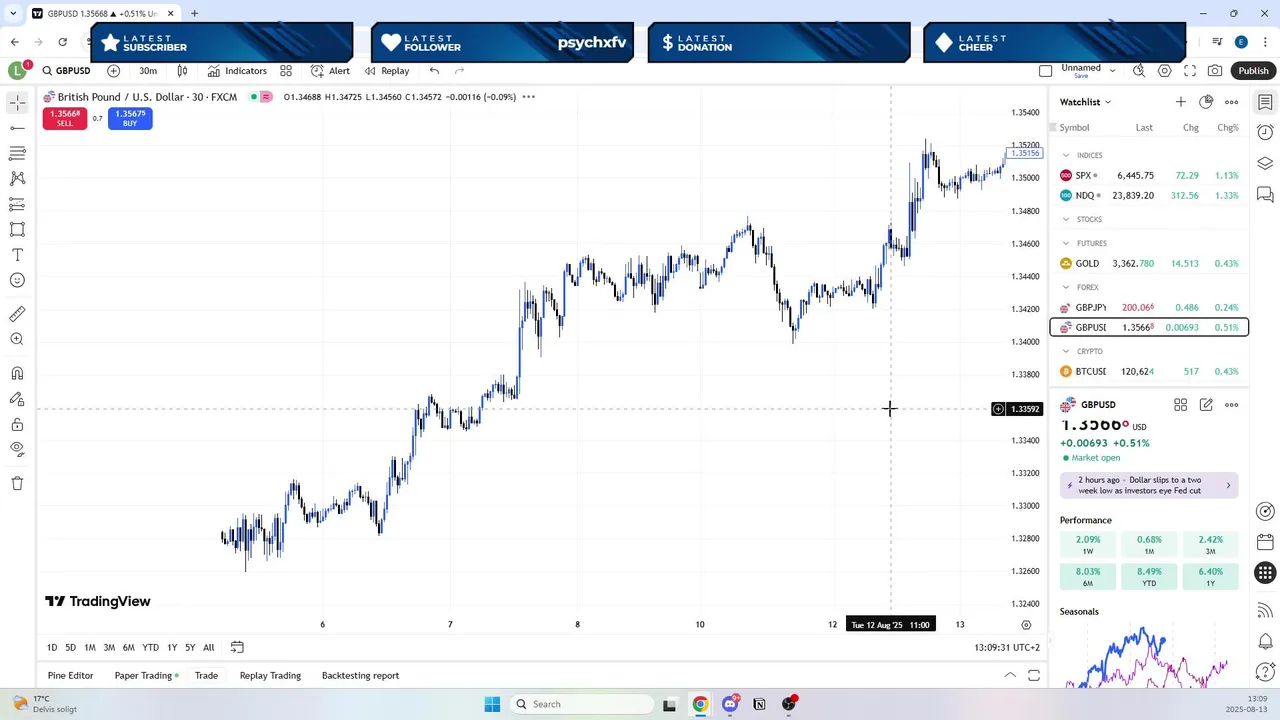This screenshot has width=1280, height=720.
Task: Expand the Watchlist name dropdown
Action: click(x=1086, y=102)
